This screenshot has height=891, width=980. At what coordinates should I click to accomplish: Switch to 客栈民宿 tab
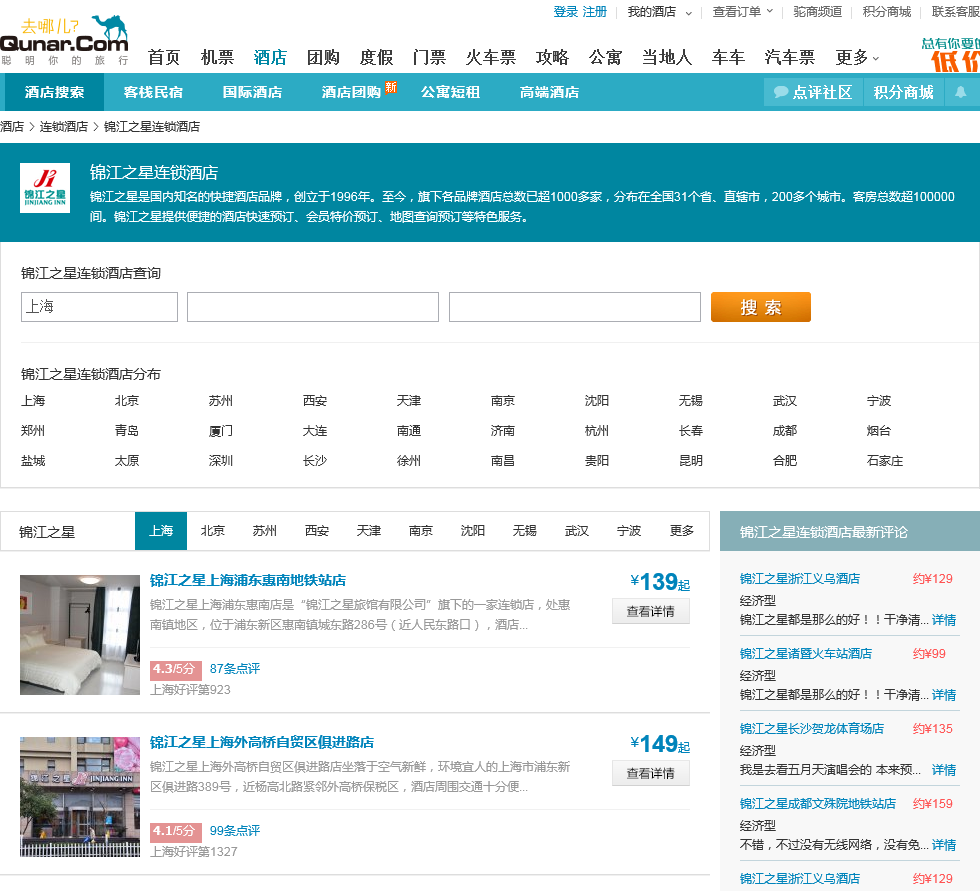point(153,92)
